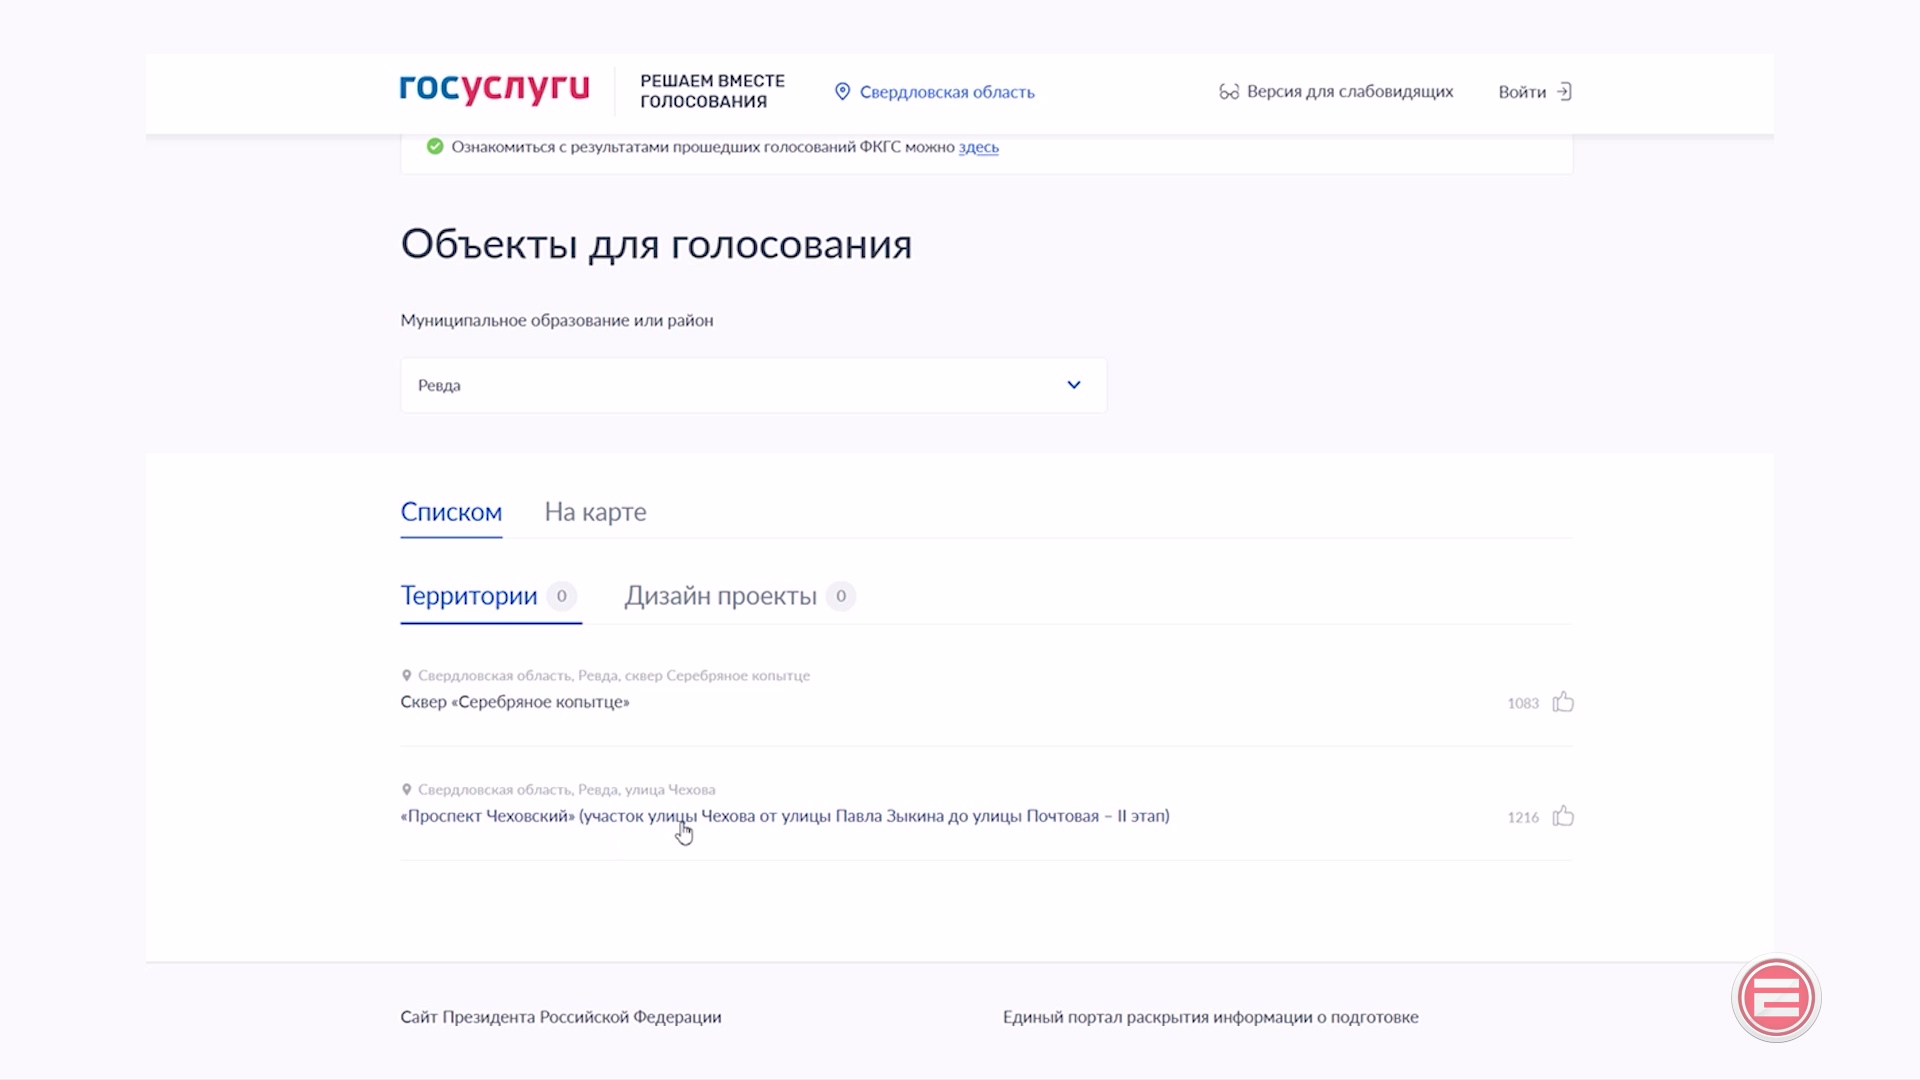1920x1080 pixels.
Task: Open the здесь results link
Action: pos(978,147)
